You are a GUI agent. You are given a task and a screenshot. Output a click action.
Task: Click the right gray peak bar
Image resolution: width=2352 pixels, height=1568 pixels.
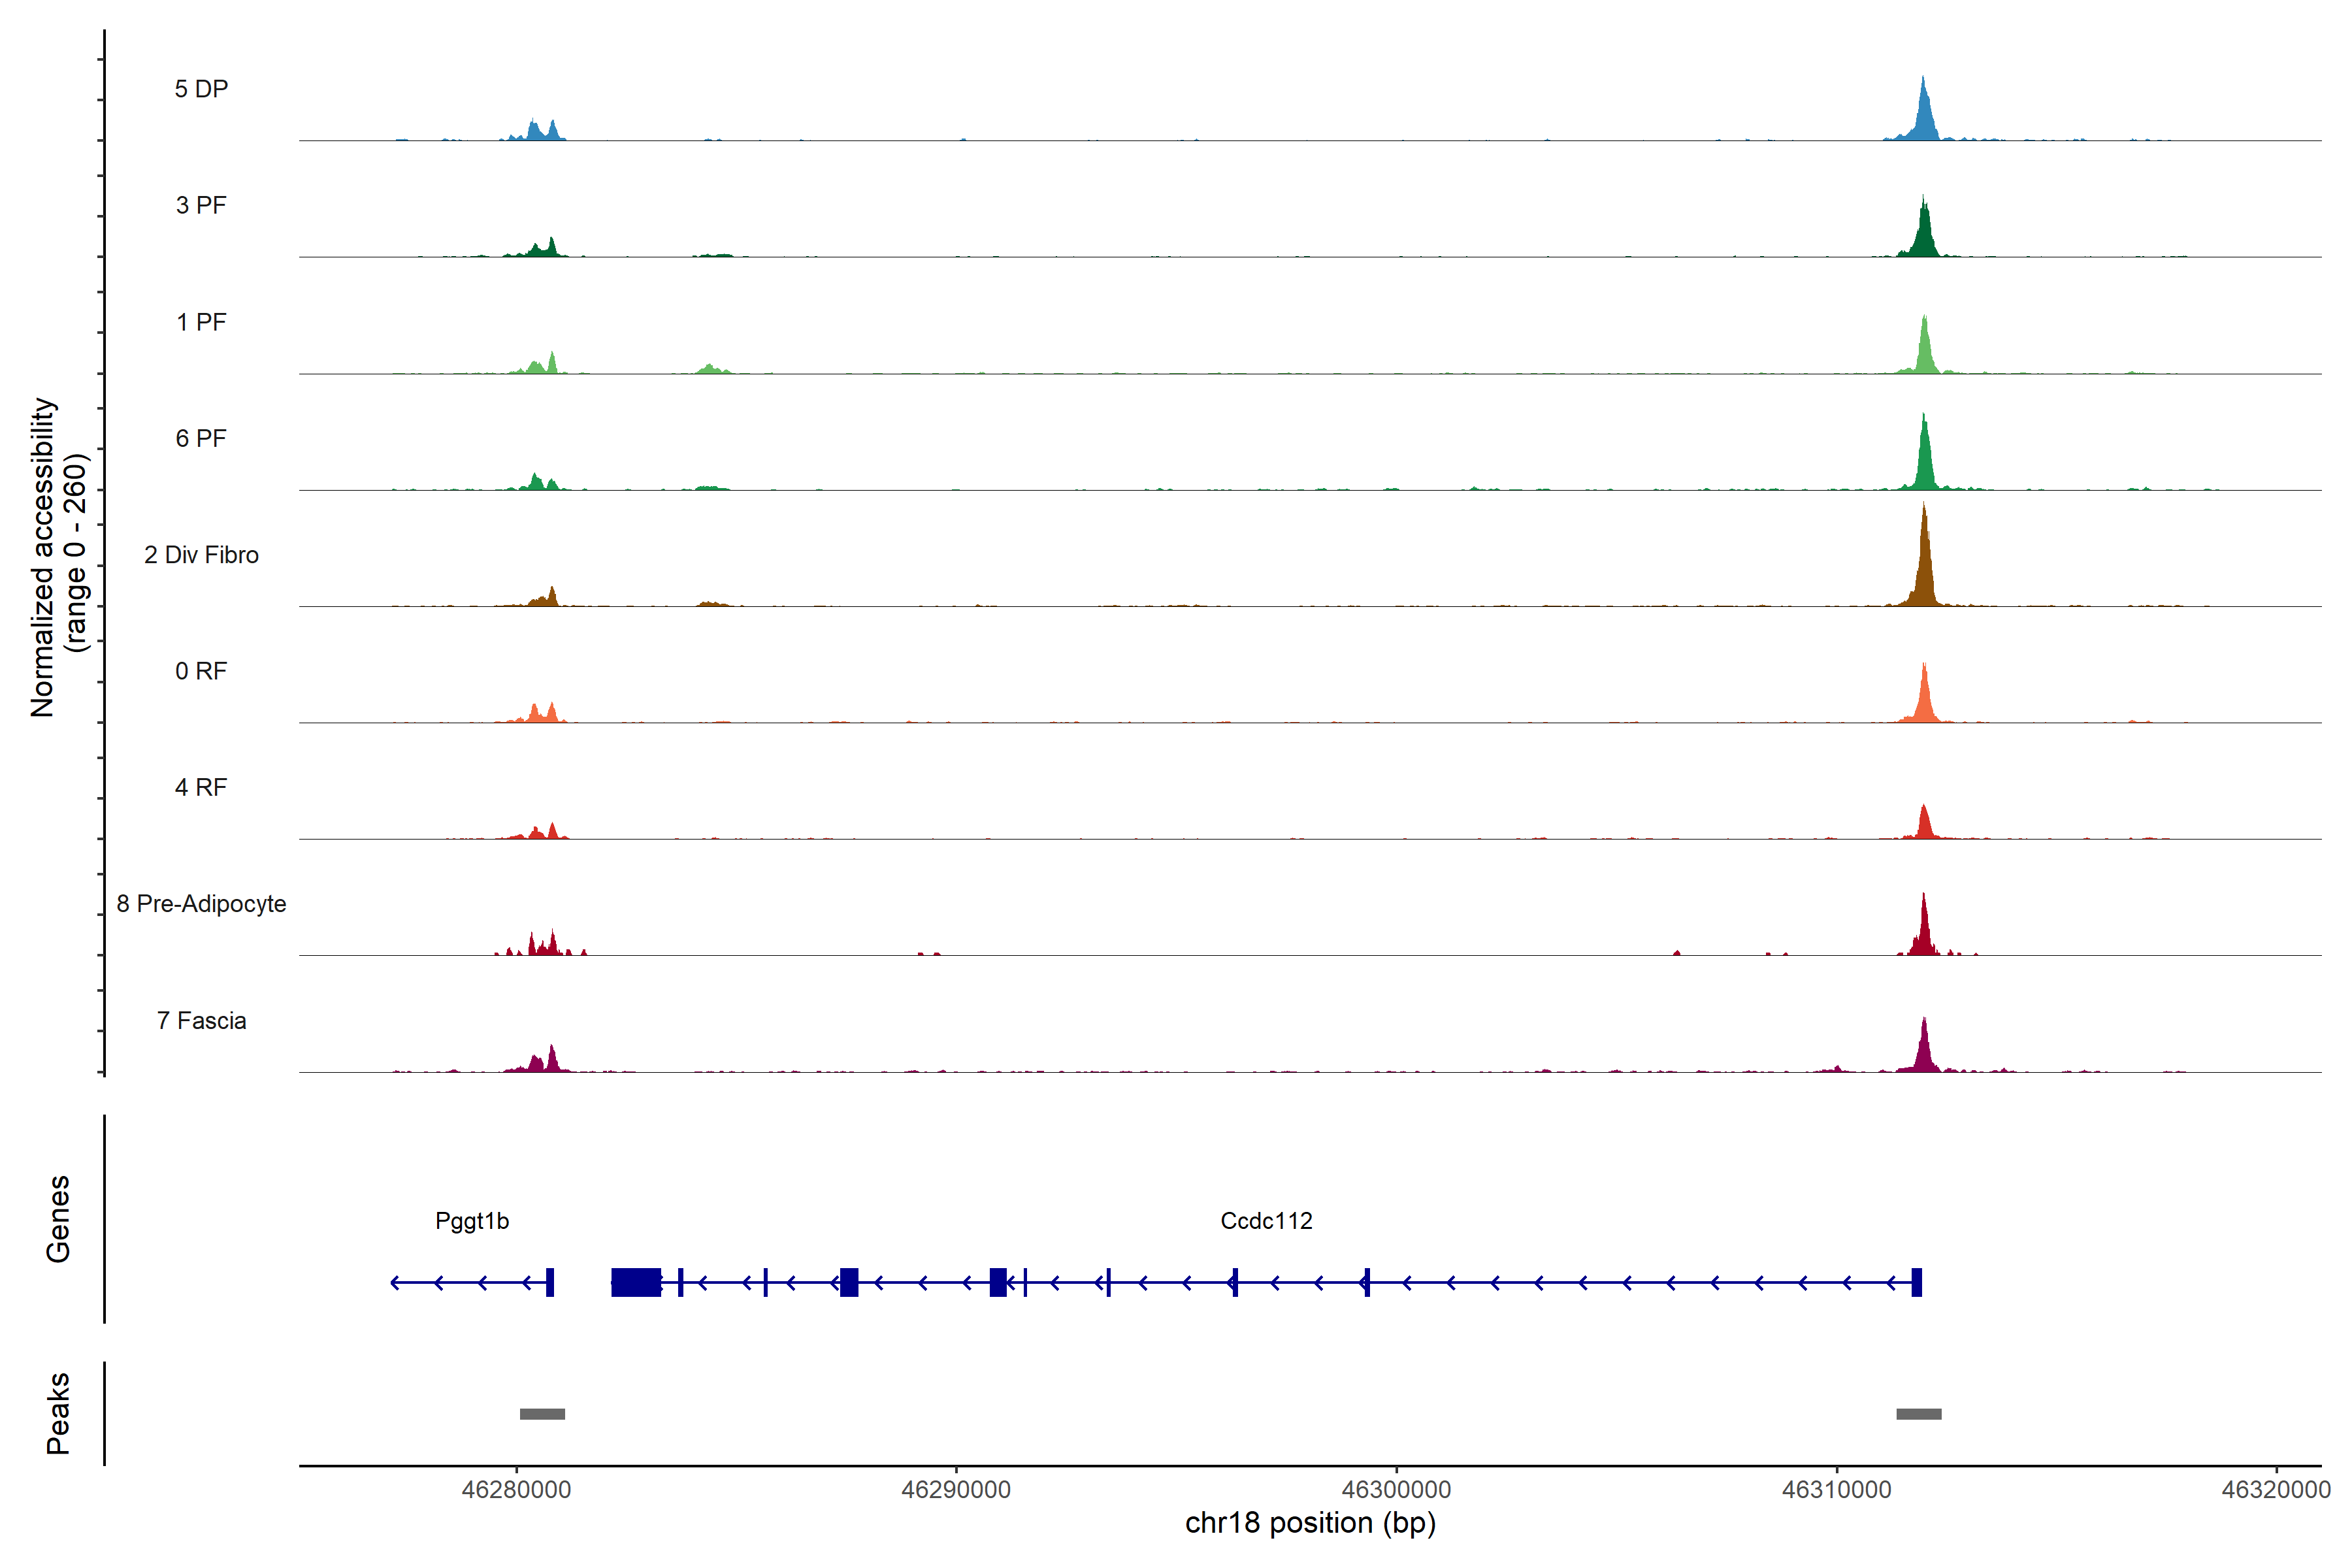coord(1918,1414)
